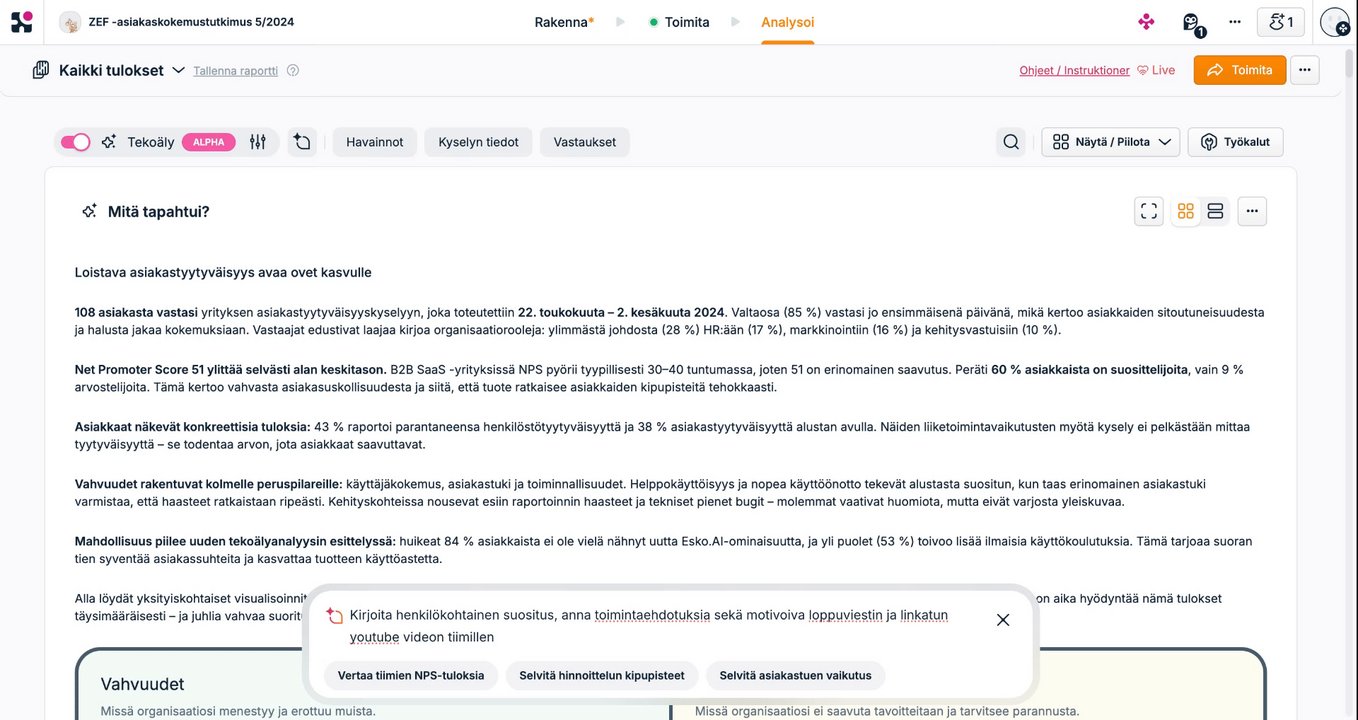Close the AI prompt popup
This screenshot has height=720, width=1358.
[1003, 620]
